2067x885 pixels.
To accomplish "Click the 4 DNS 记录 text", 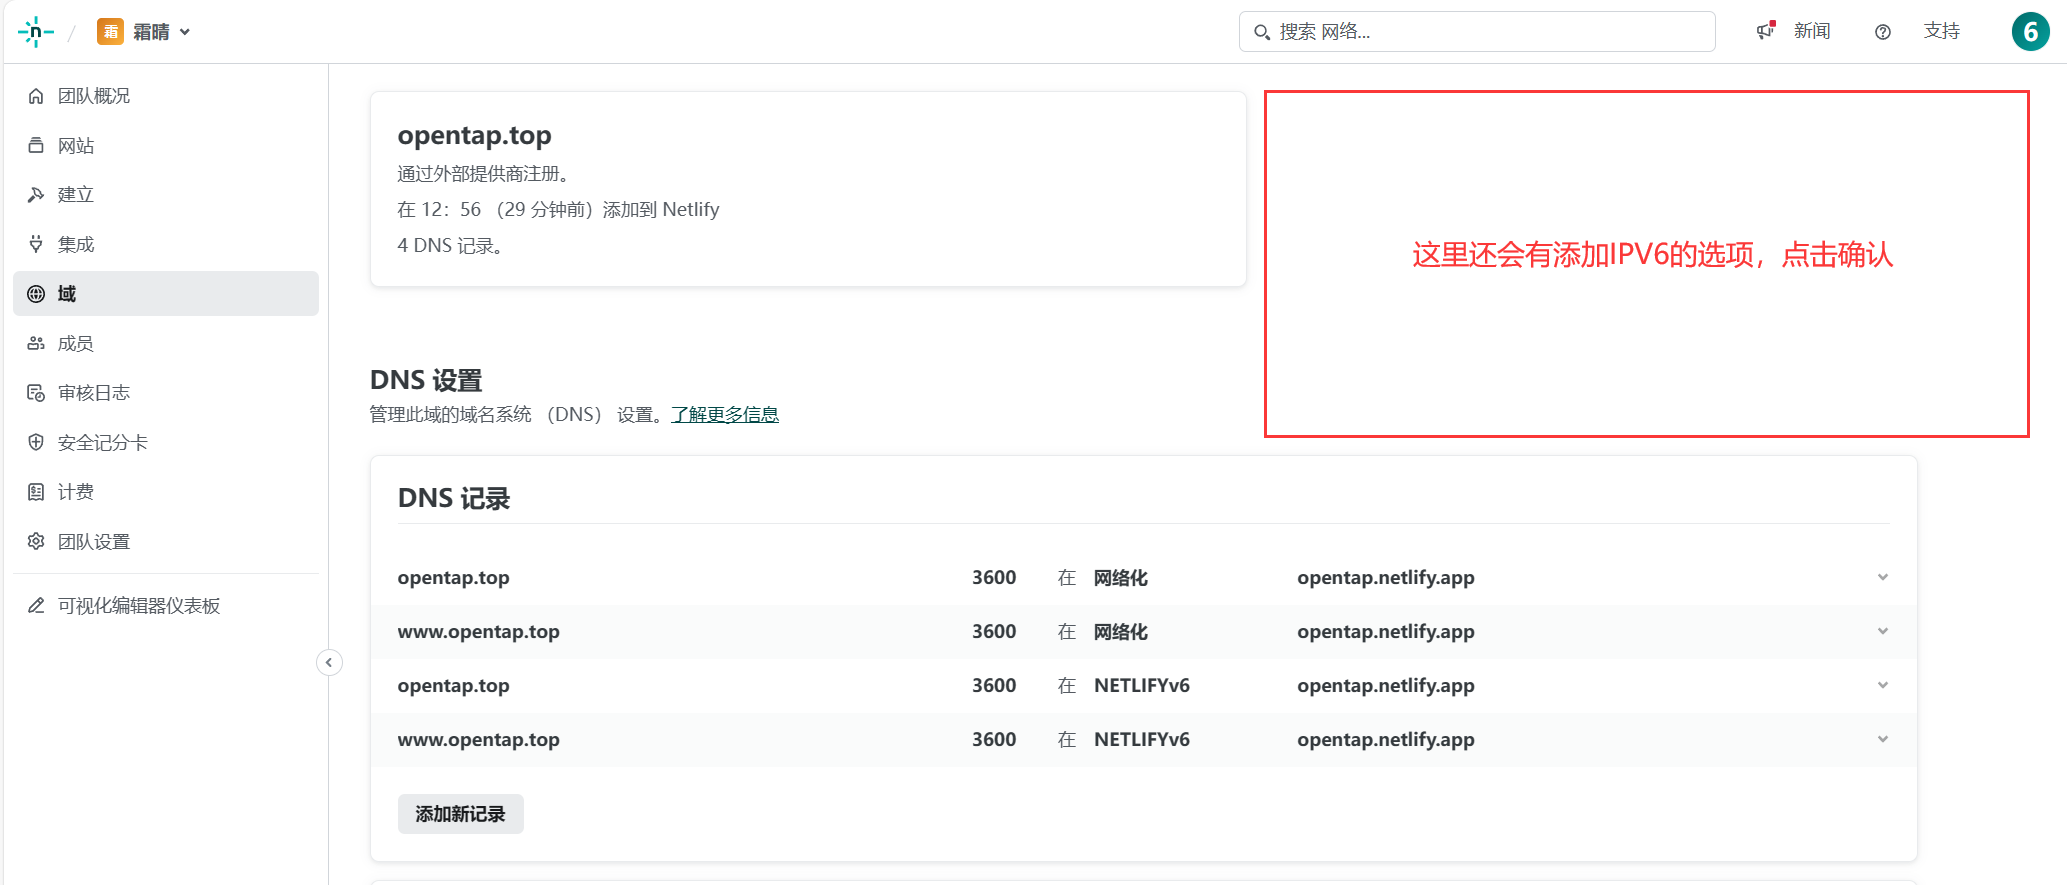I will (x=450, y=246).
